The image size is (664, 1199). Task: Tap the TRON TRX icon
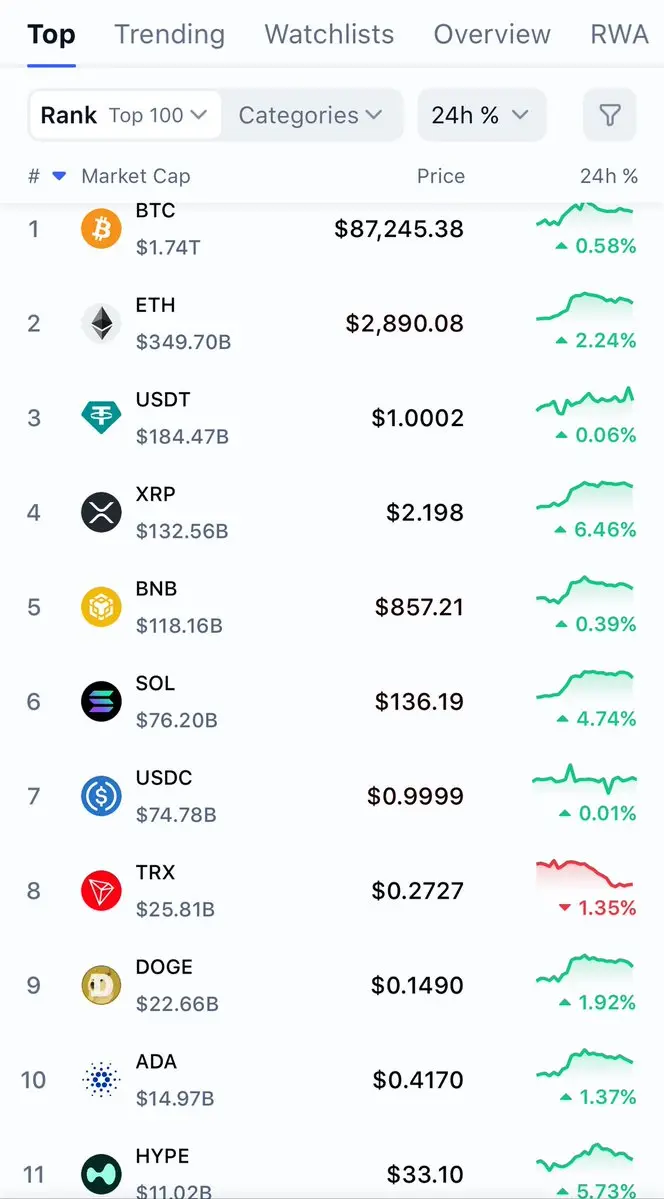pyautogui.click(x=101, y=890)
